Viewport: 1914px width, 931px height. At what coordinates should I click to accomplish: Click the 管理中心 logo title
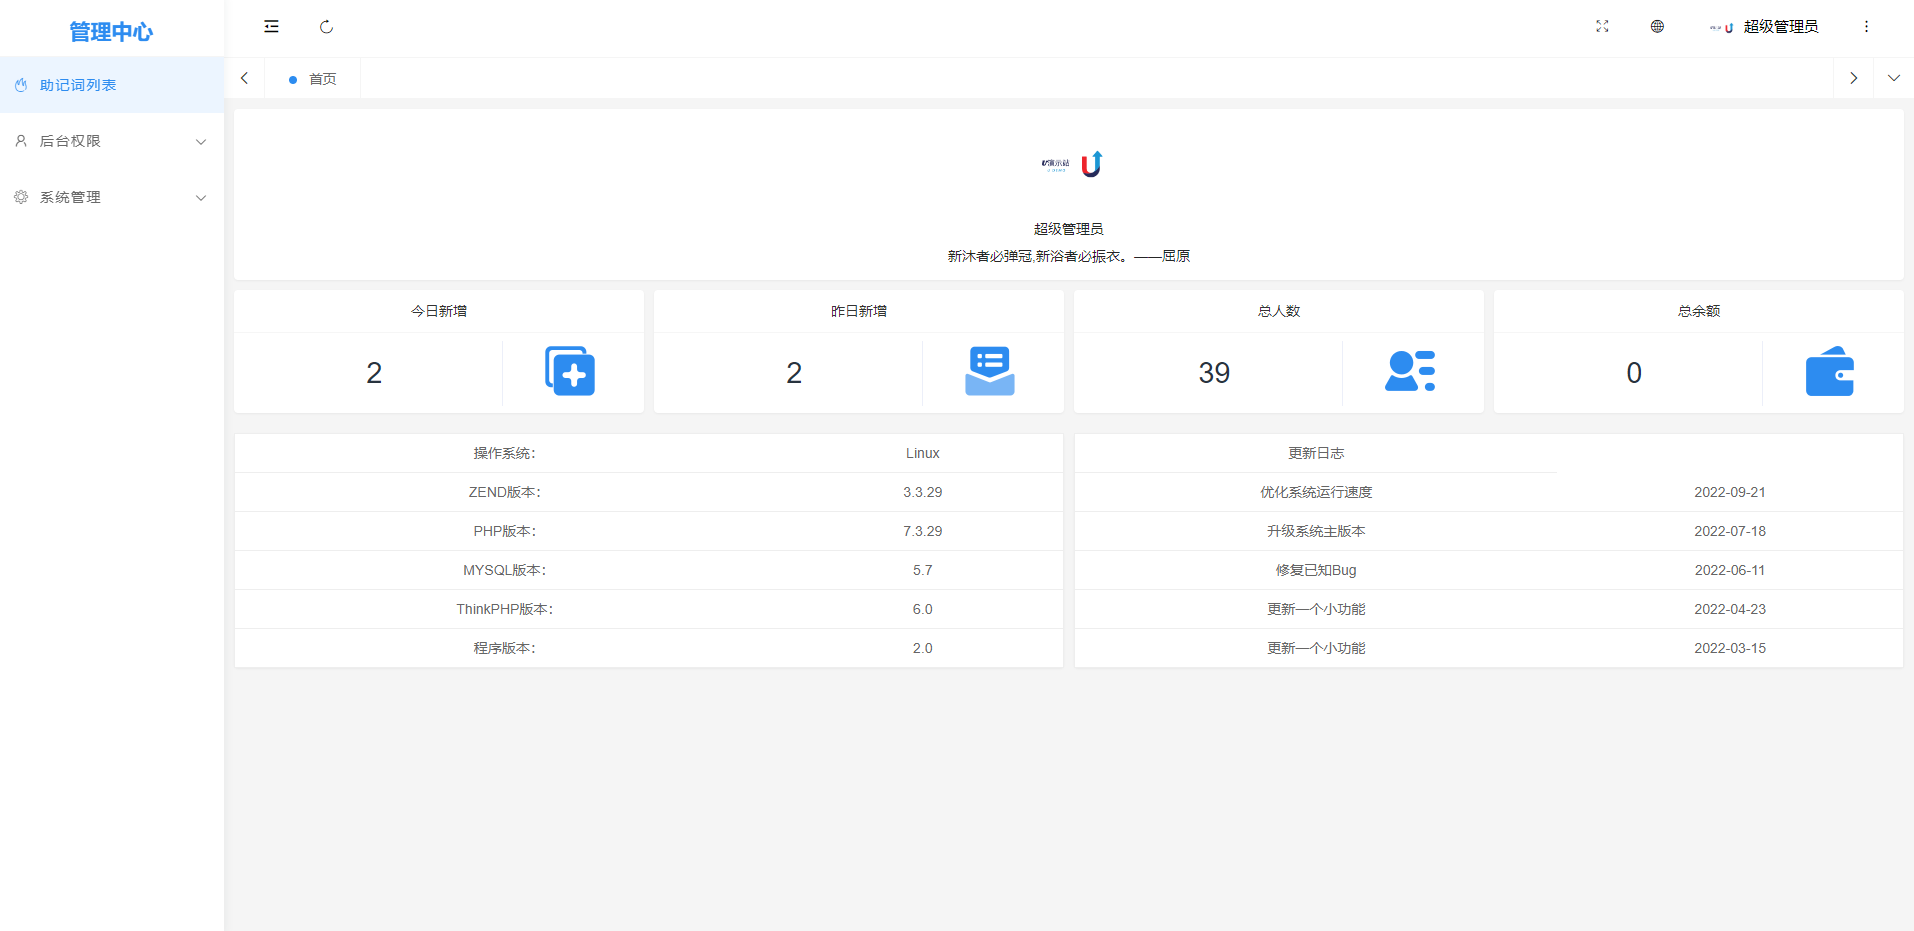tap(111, 32)
